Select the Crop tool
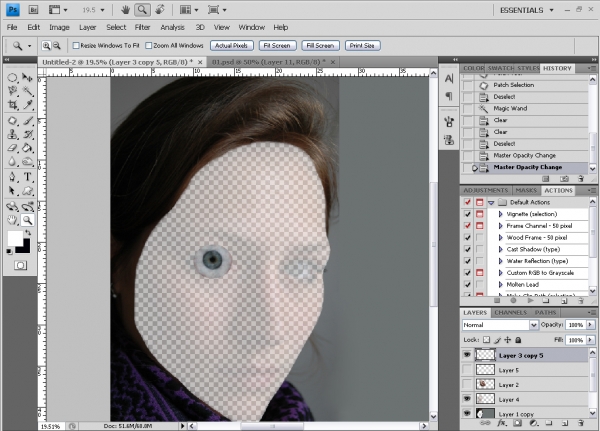 (12, 104)
